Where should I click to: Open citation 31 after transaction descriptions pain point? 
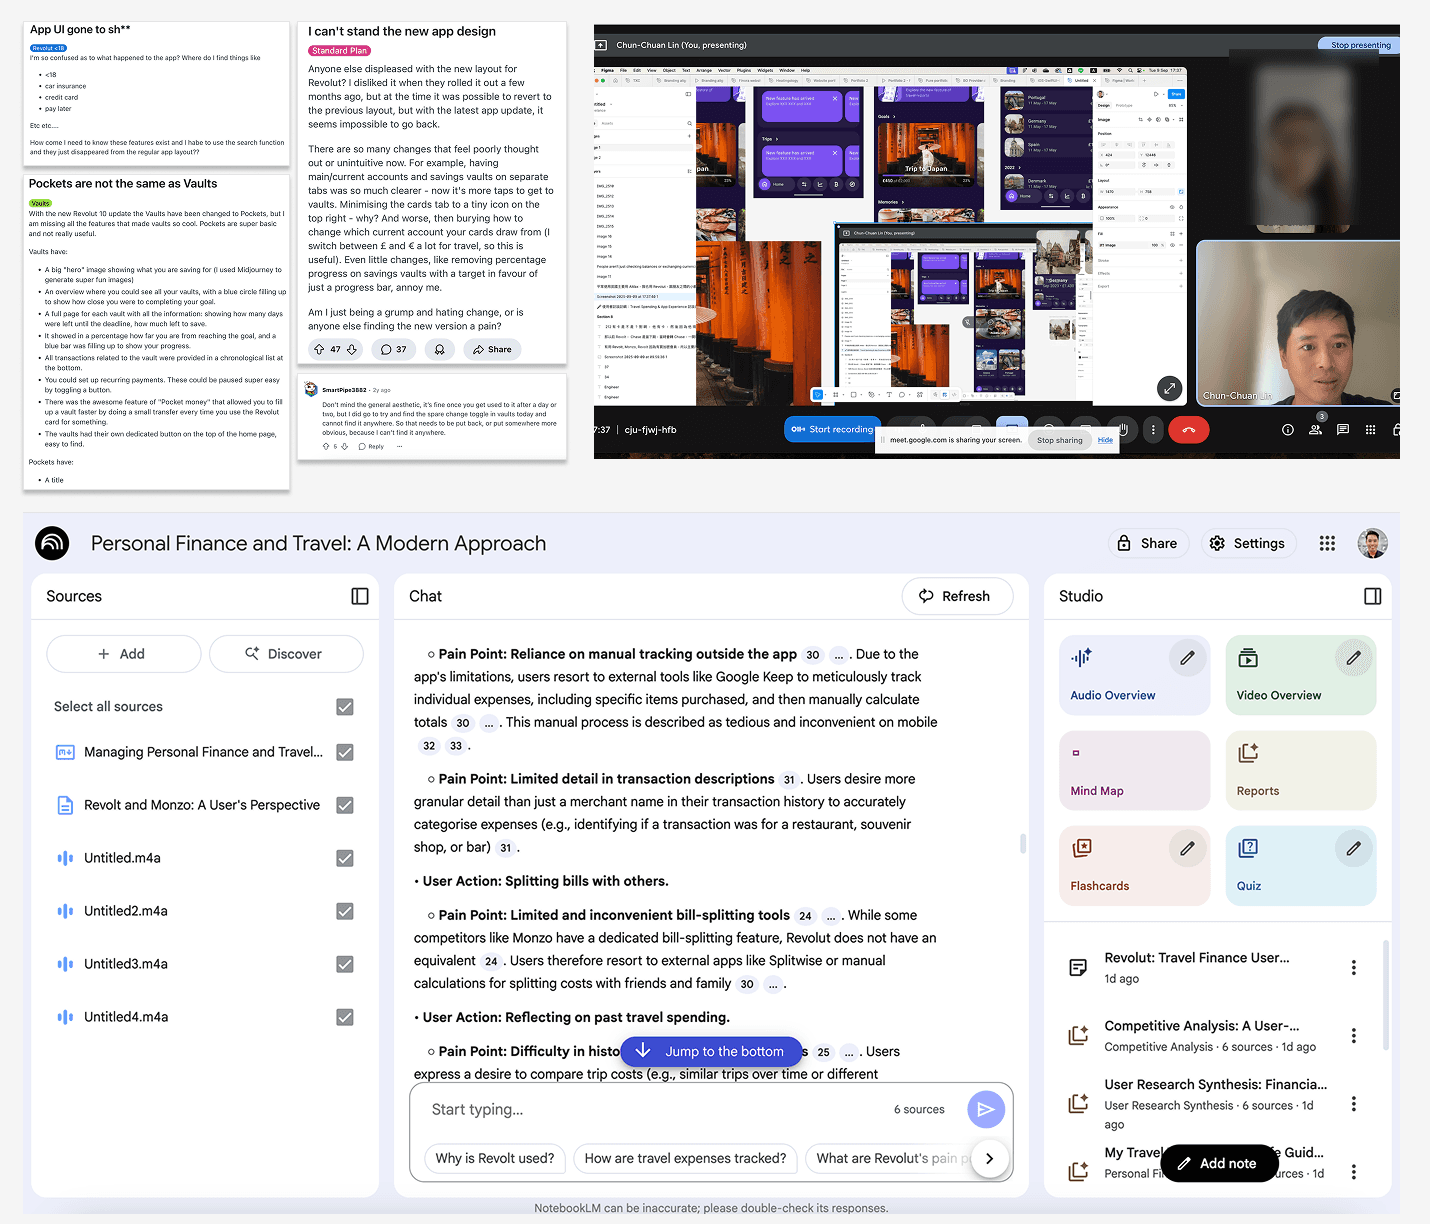click(x=789, y=780)
